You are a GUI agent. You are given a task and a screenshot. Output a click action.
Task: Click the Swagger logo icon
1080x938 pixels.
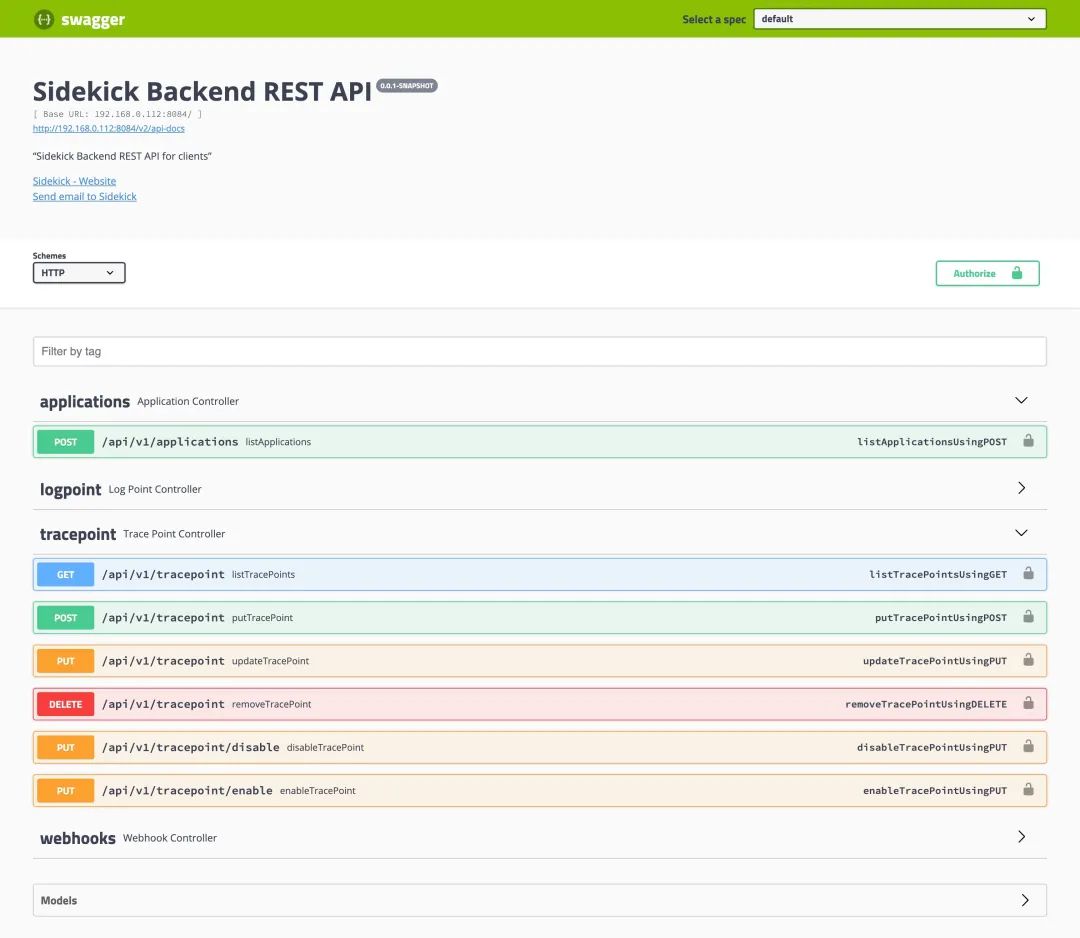coord(43,19)
